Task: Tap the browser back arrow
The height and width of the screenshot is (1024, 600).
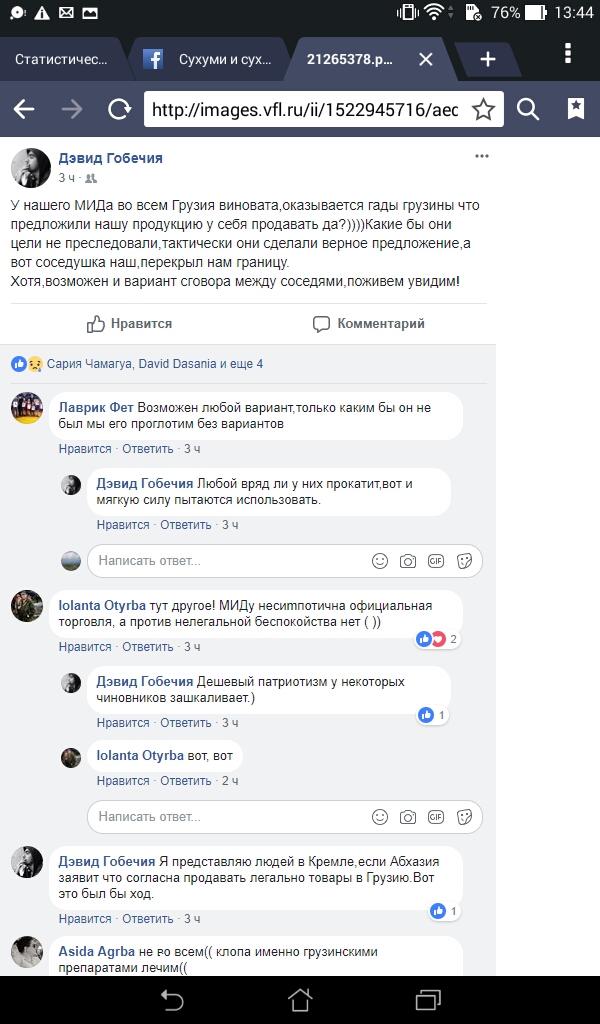Action: coord(24,110)
